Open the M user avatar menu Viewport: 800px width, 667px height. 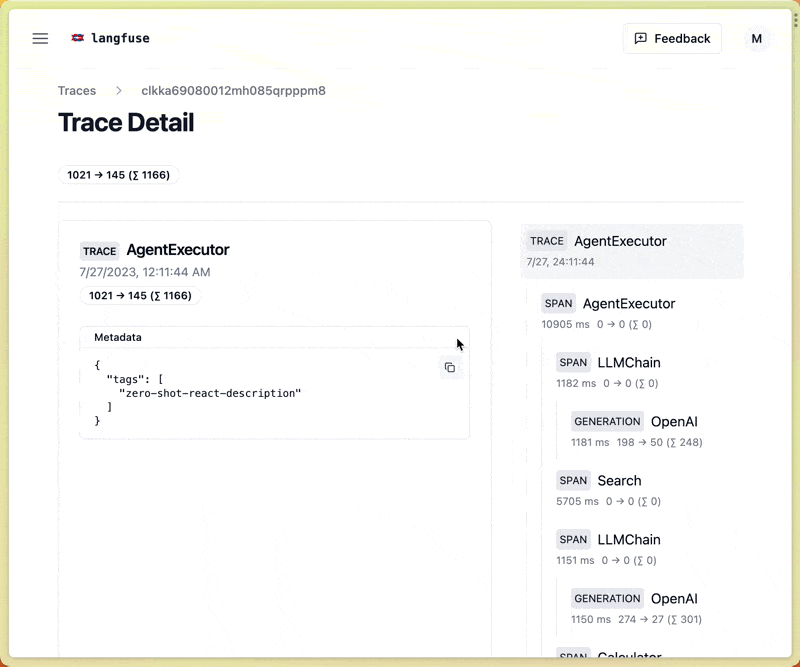pyautogui.click(x=757, y=38)
